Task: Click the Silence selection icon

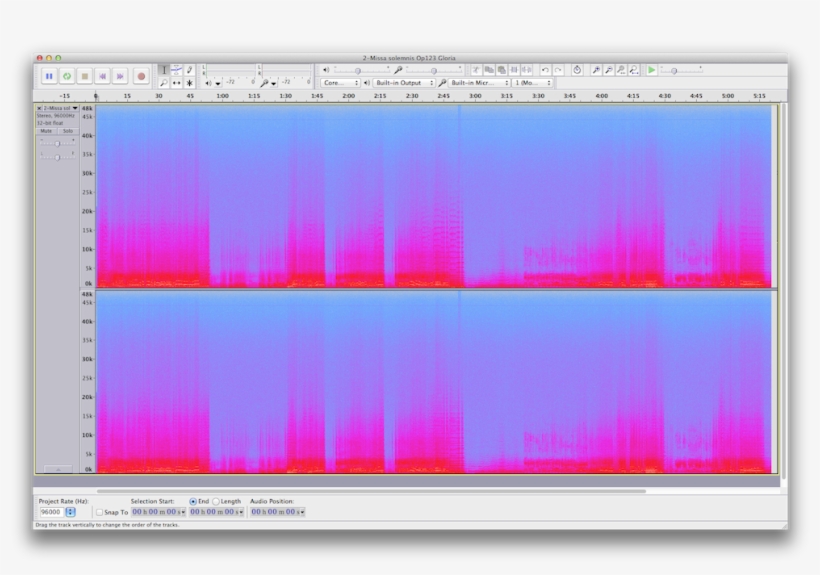Action: [527, 70]
